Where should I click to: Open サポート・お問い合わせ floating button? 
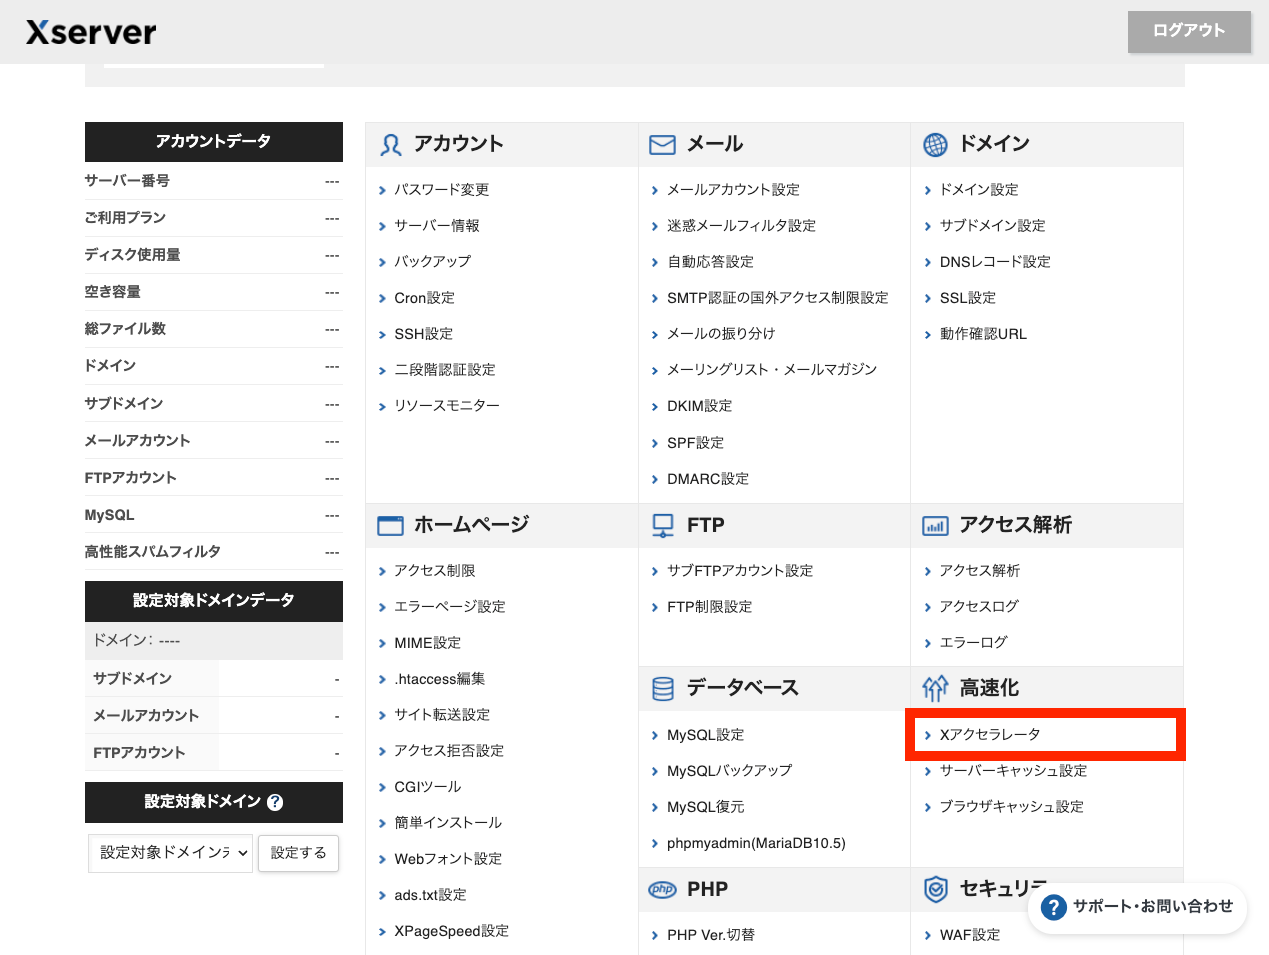[1137, 907]
